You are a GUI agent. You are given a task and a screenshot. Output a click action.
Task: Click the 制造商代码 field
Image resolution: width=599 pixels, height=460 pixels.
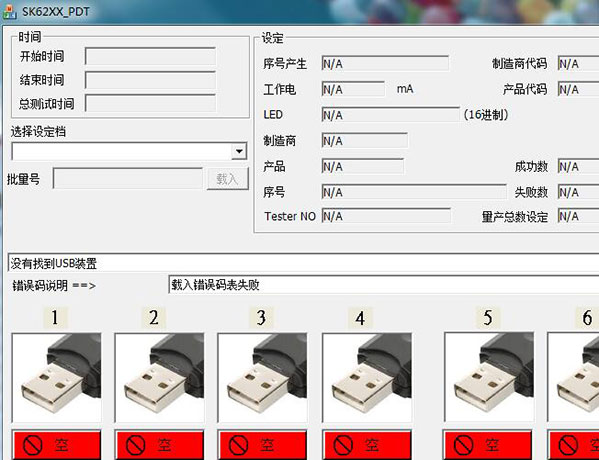[x=578, y=63]
